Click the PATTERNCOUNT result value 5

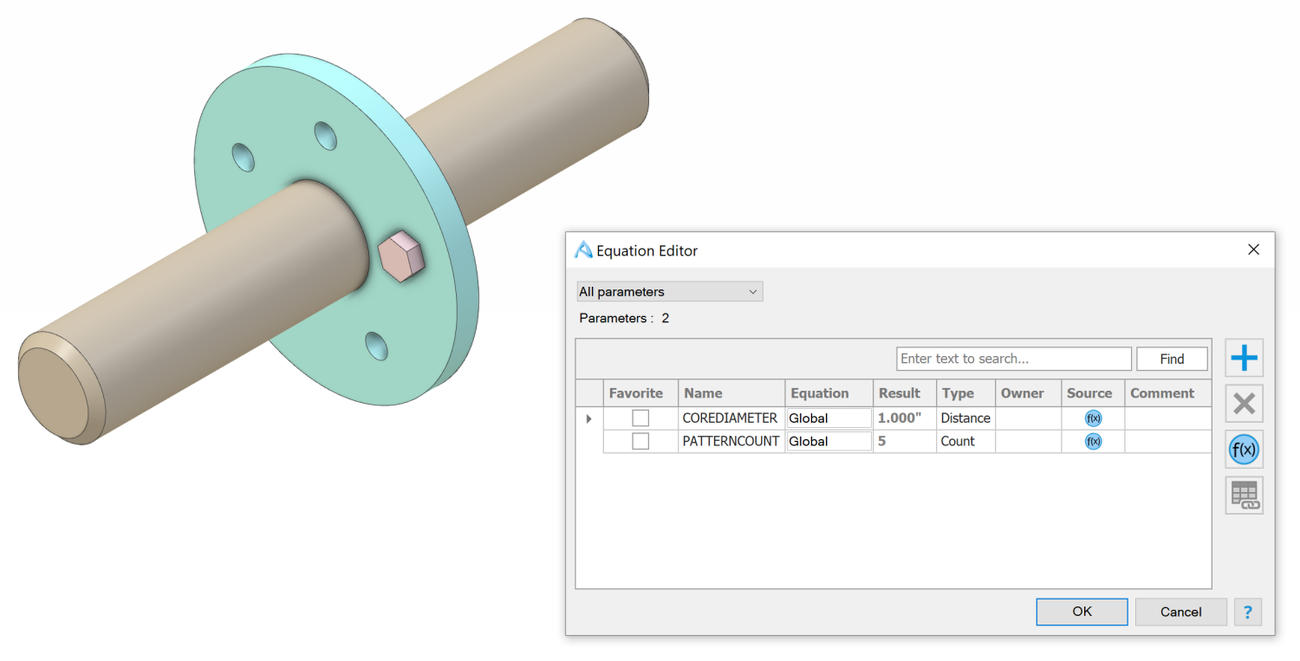(882, 441)
